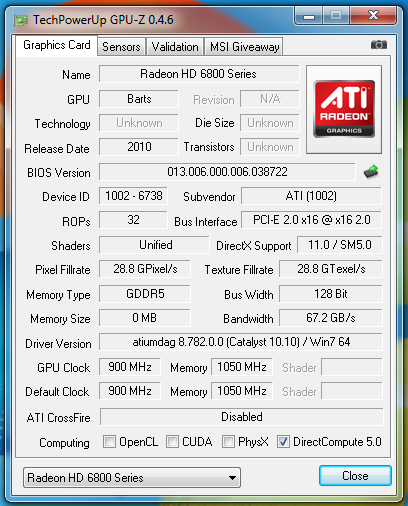Click the BIOS save chip icon
This screenshot has width=408, height=506.
pyautogui.click(x=371, y=172)
